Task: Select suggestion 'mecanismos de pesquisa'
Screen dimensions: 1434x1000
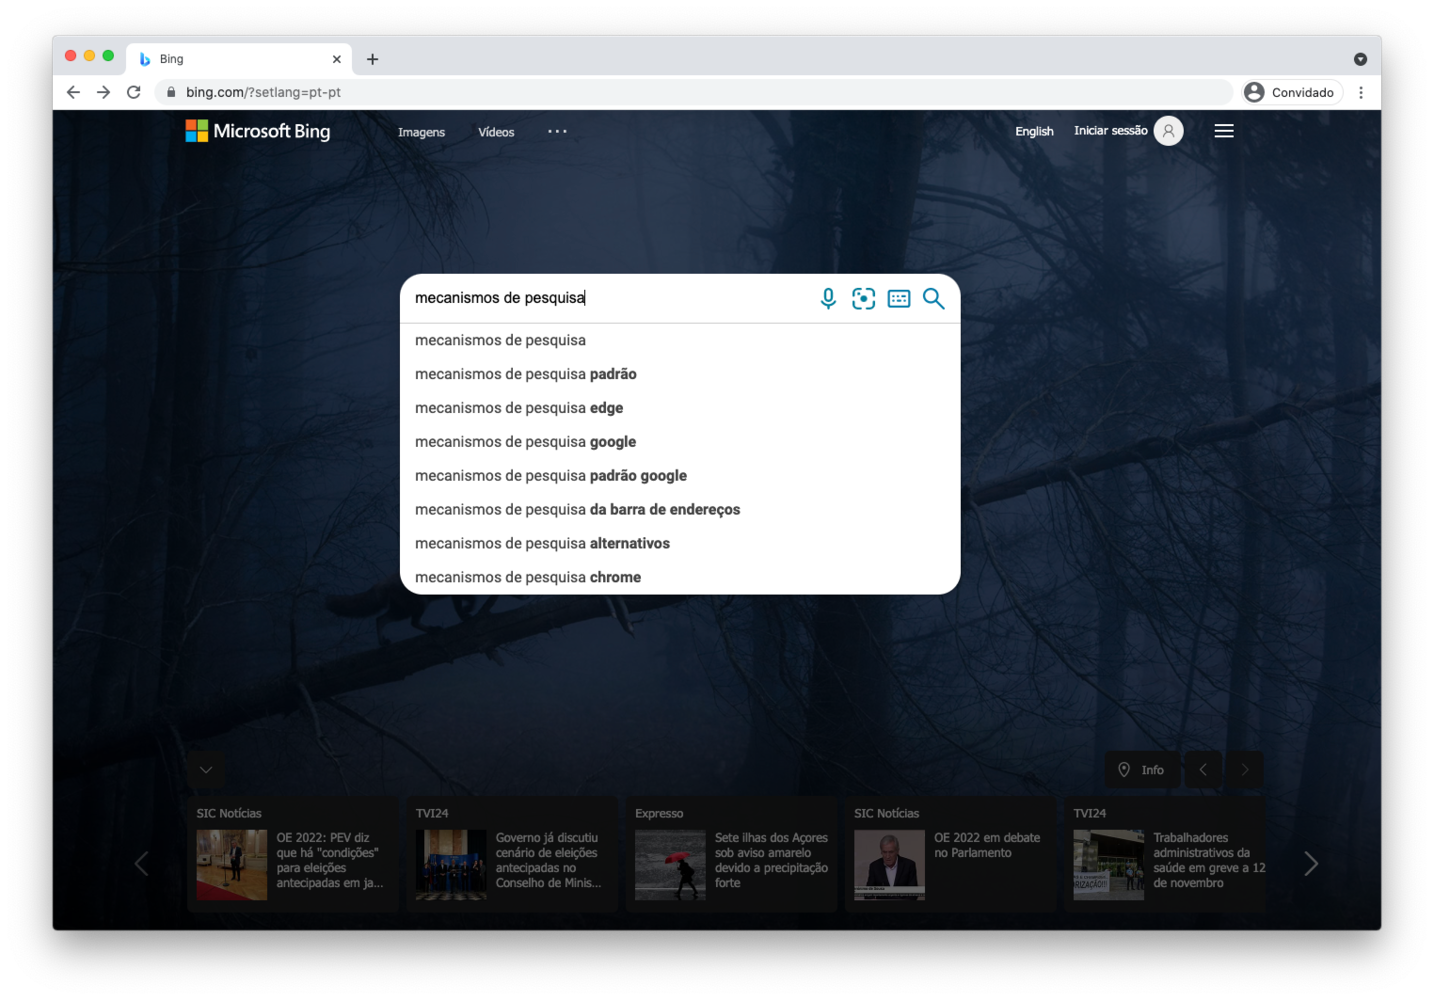Action: tap(680, 340)
